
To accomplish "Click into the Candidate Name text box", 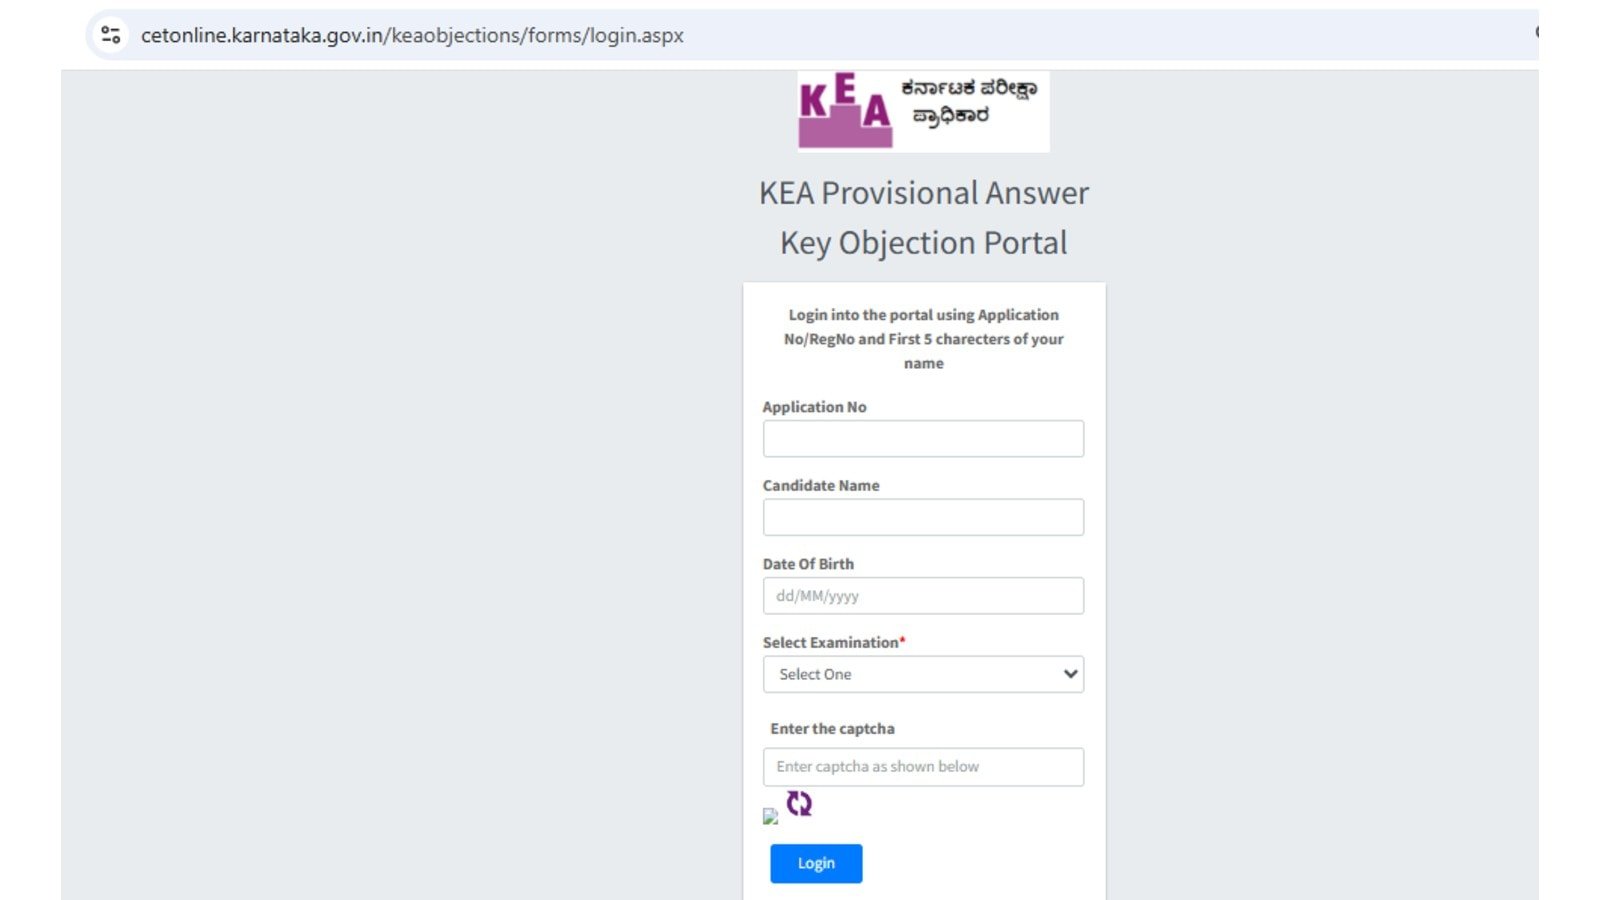I will [x=922, y=517].
